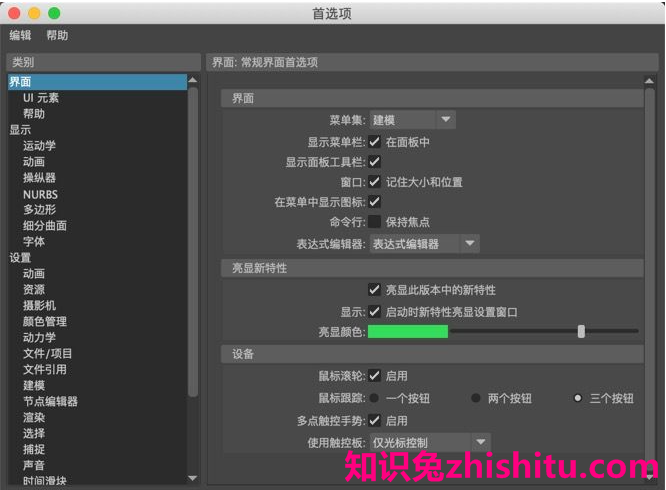Select 文件/项目 in category list
Viewport: 666px width, 490px height.
click(48, 353)
